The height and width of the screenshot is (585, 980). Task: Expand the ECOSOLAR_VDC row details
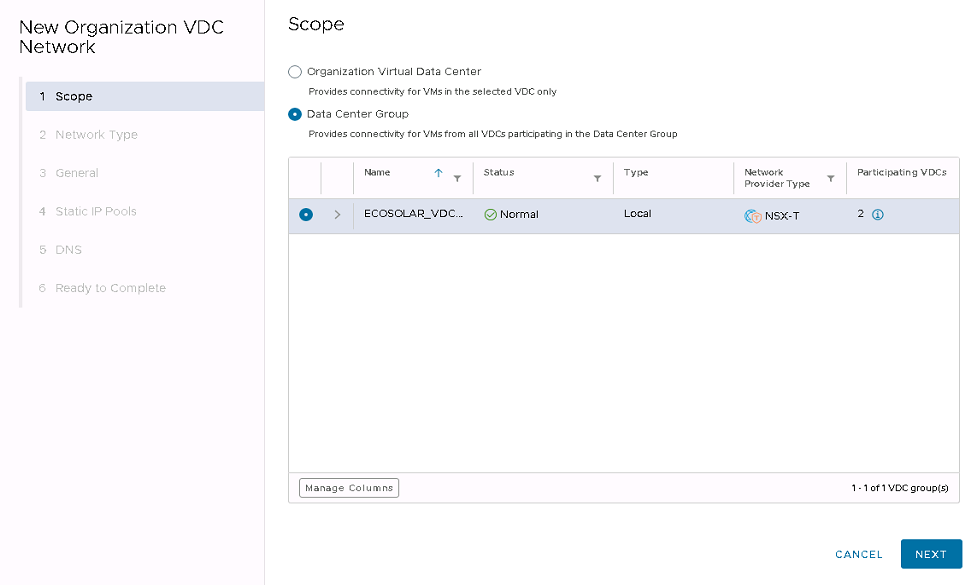coord(337,215)
